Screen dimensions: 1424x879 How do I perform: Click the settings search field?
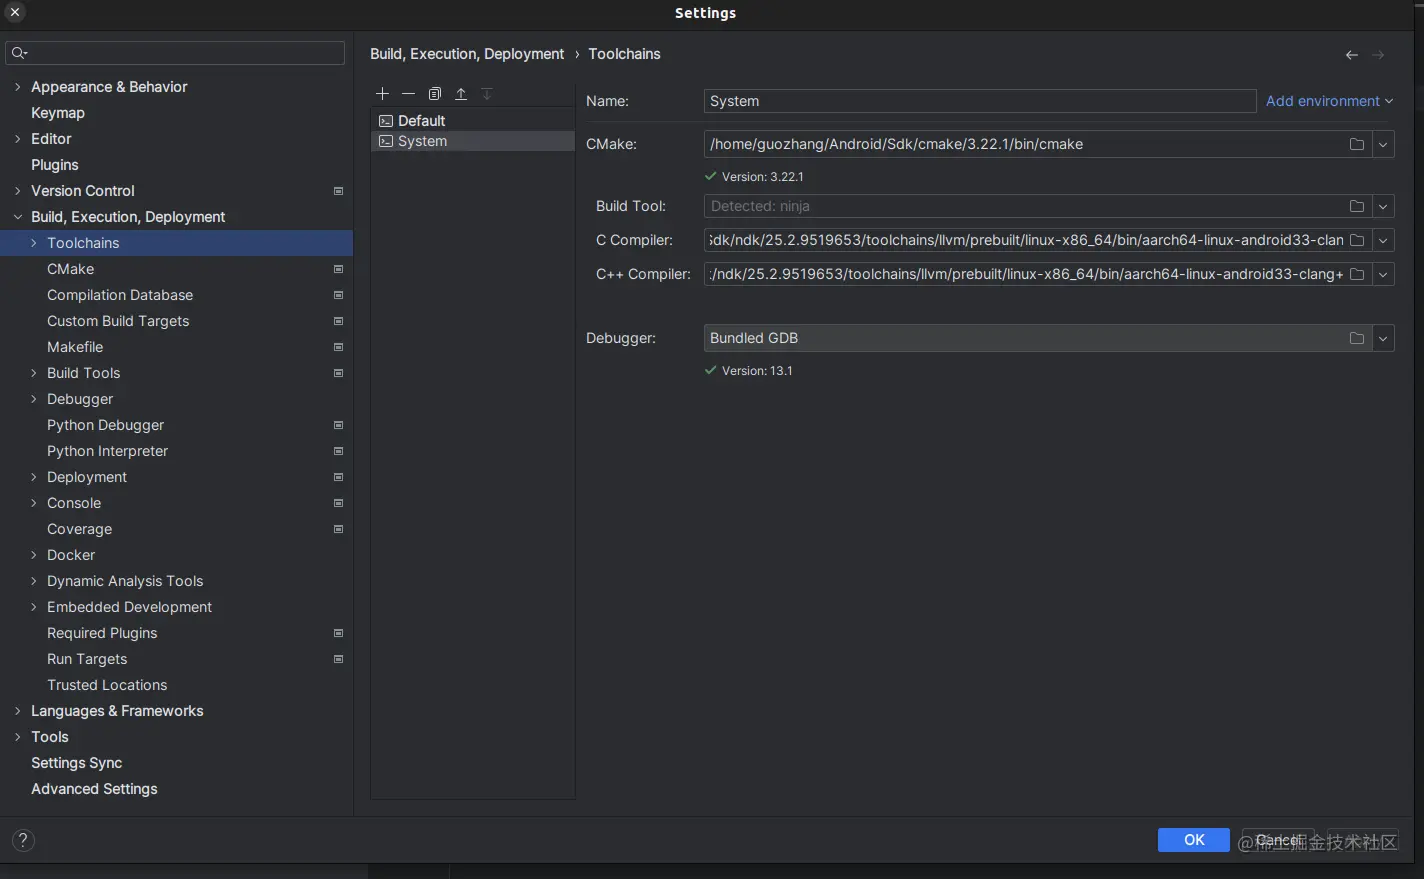click(x=175, y=52)
